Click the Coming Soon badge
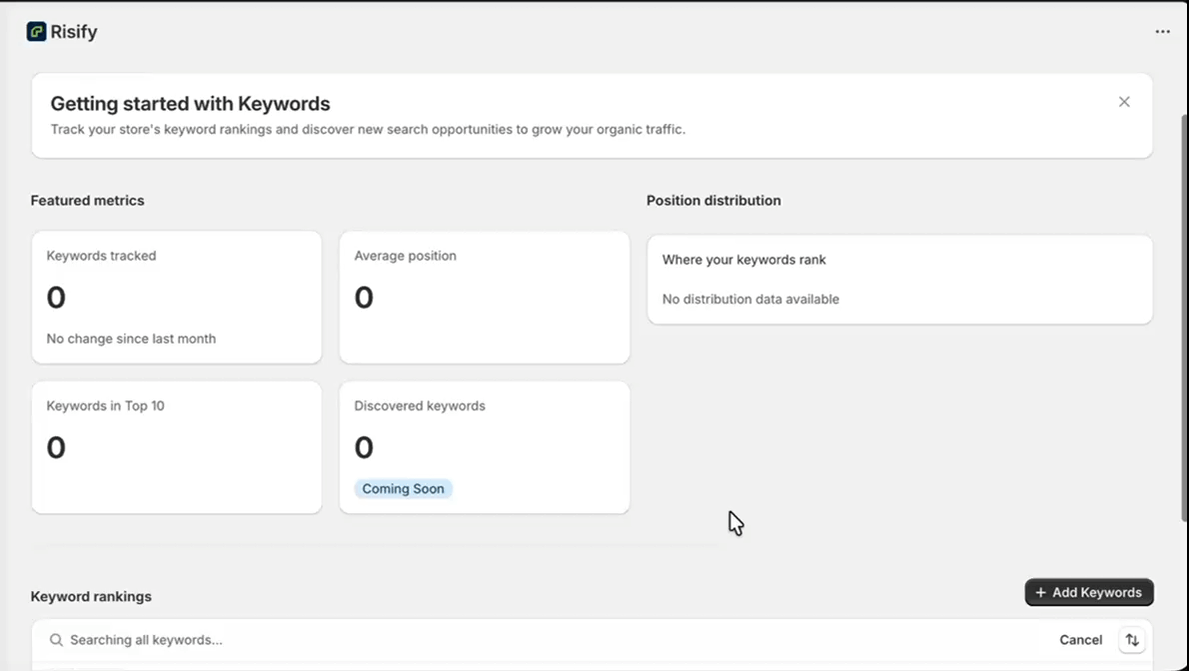 [403, 489]
